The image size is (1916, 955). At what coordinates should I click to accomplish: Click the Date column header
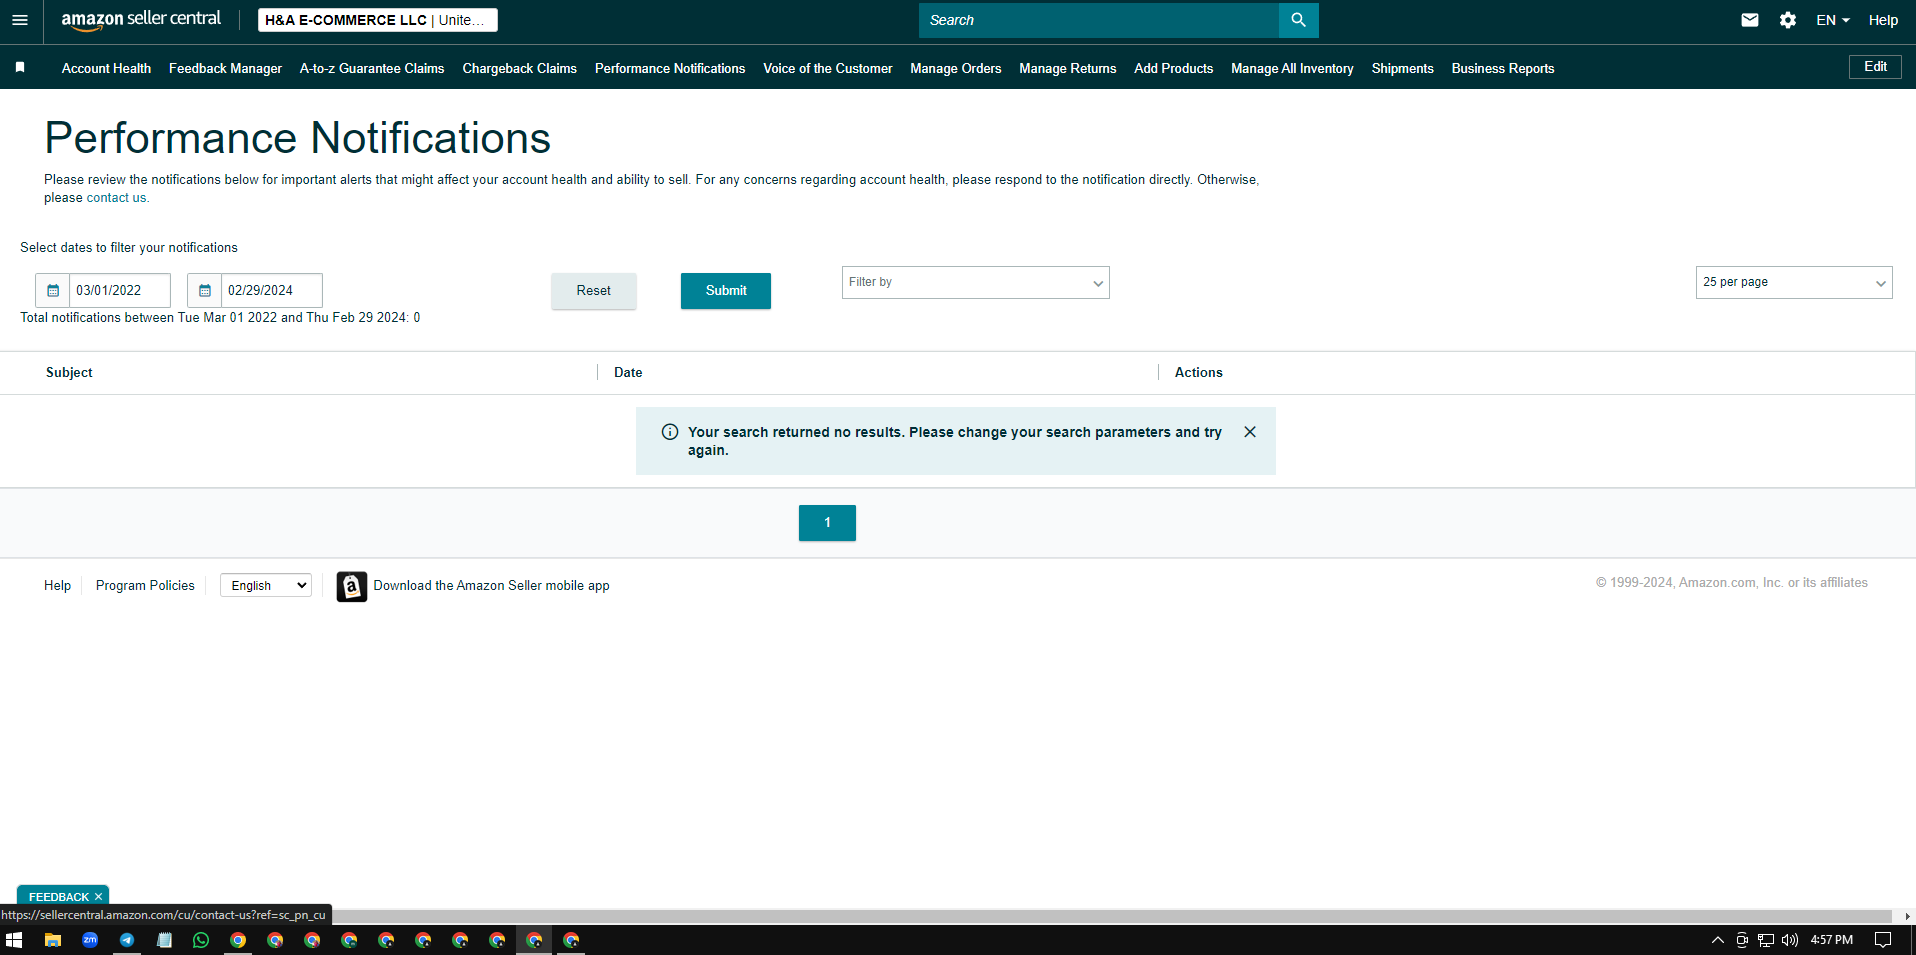[628, 372]
